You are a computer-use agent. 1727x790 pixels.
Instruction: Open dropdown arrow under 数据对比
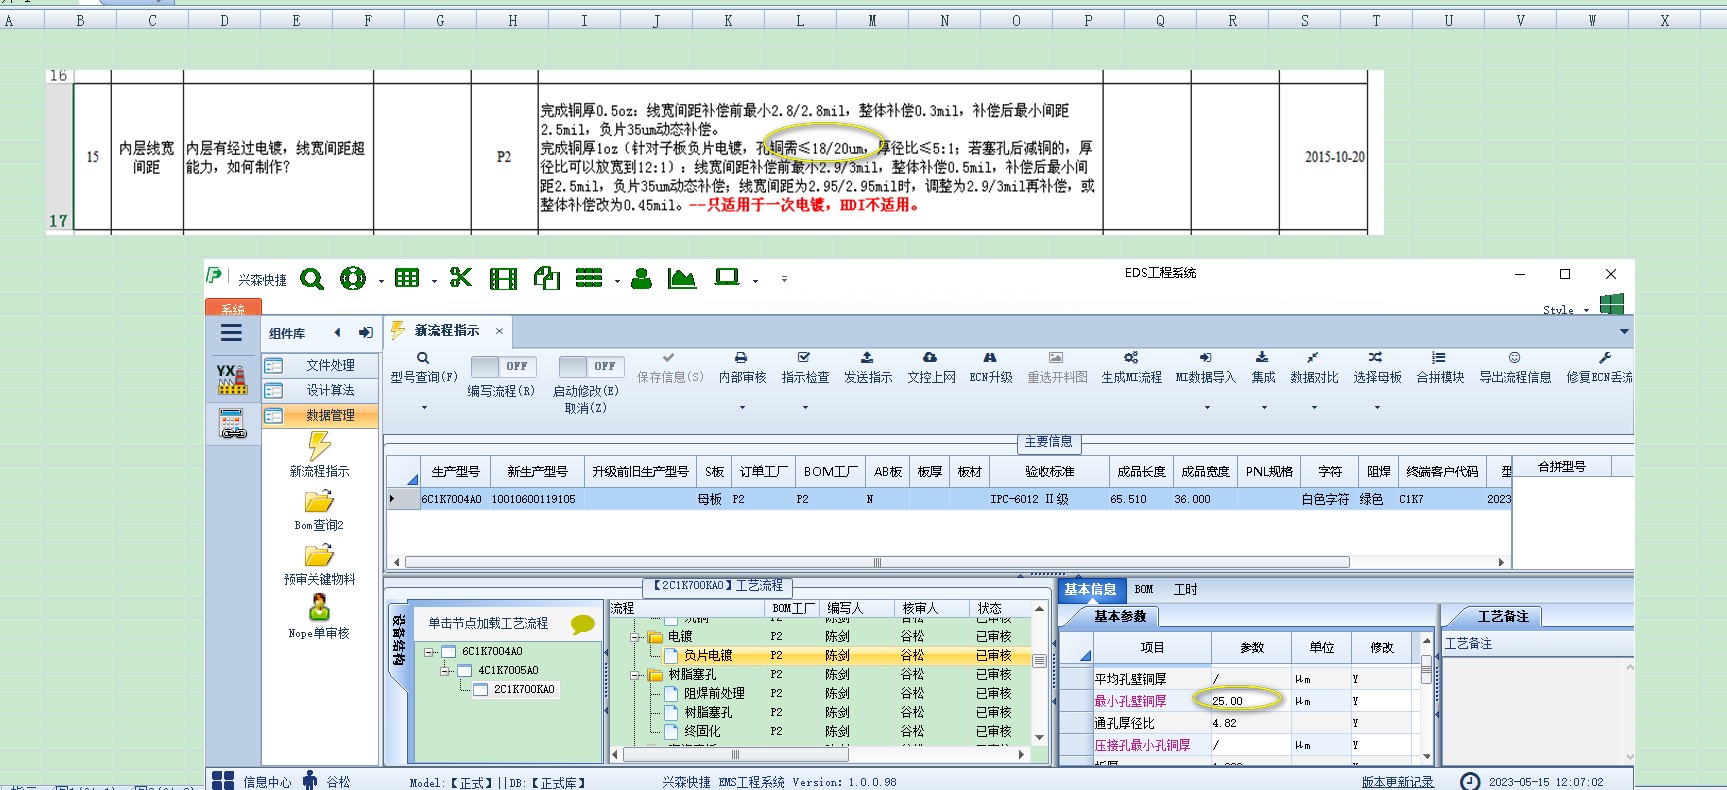1314,407
